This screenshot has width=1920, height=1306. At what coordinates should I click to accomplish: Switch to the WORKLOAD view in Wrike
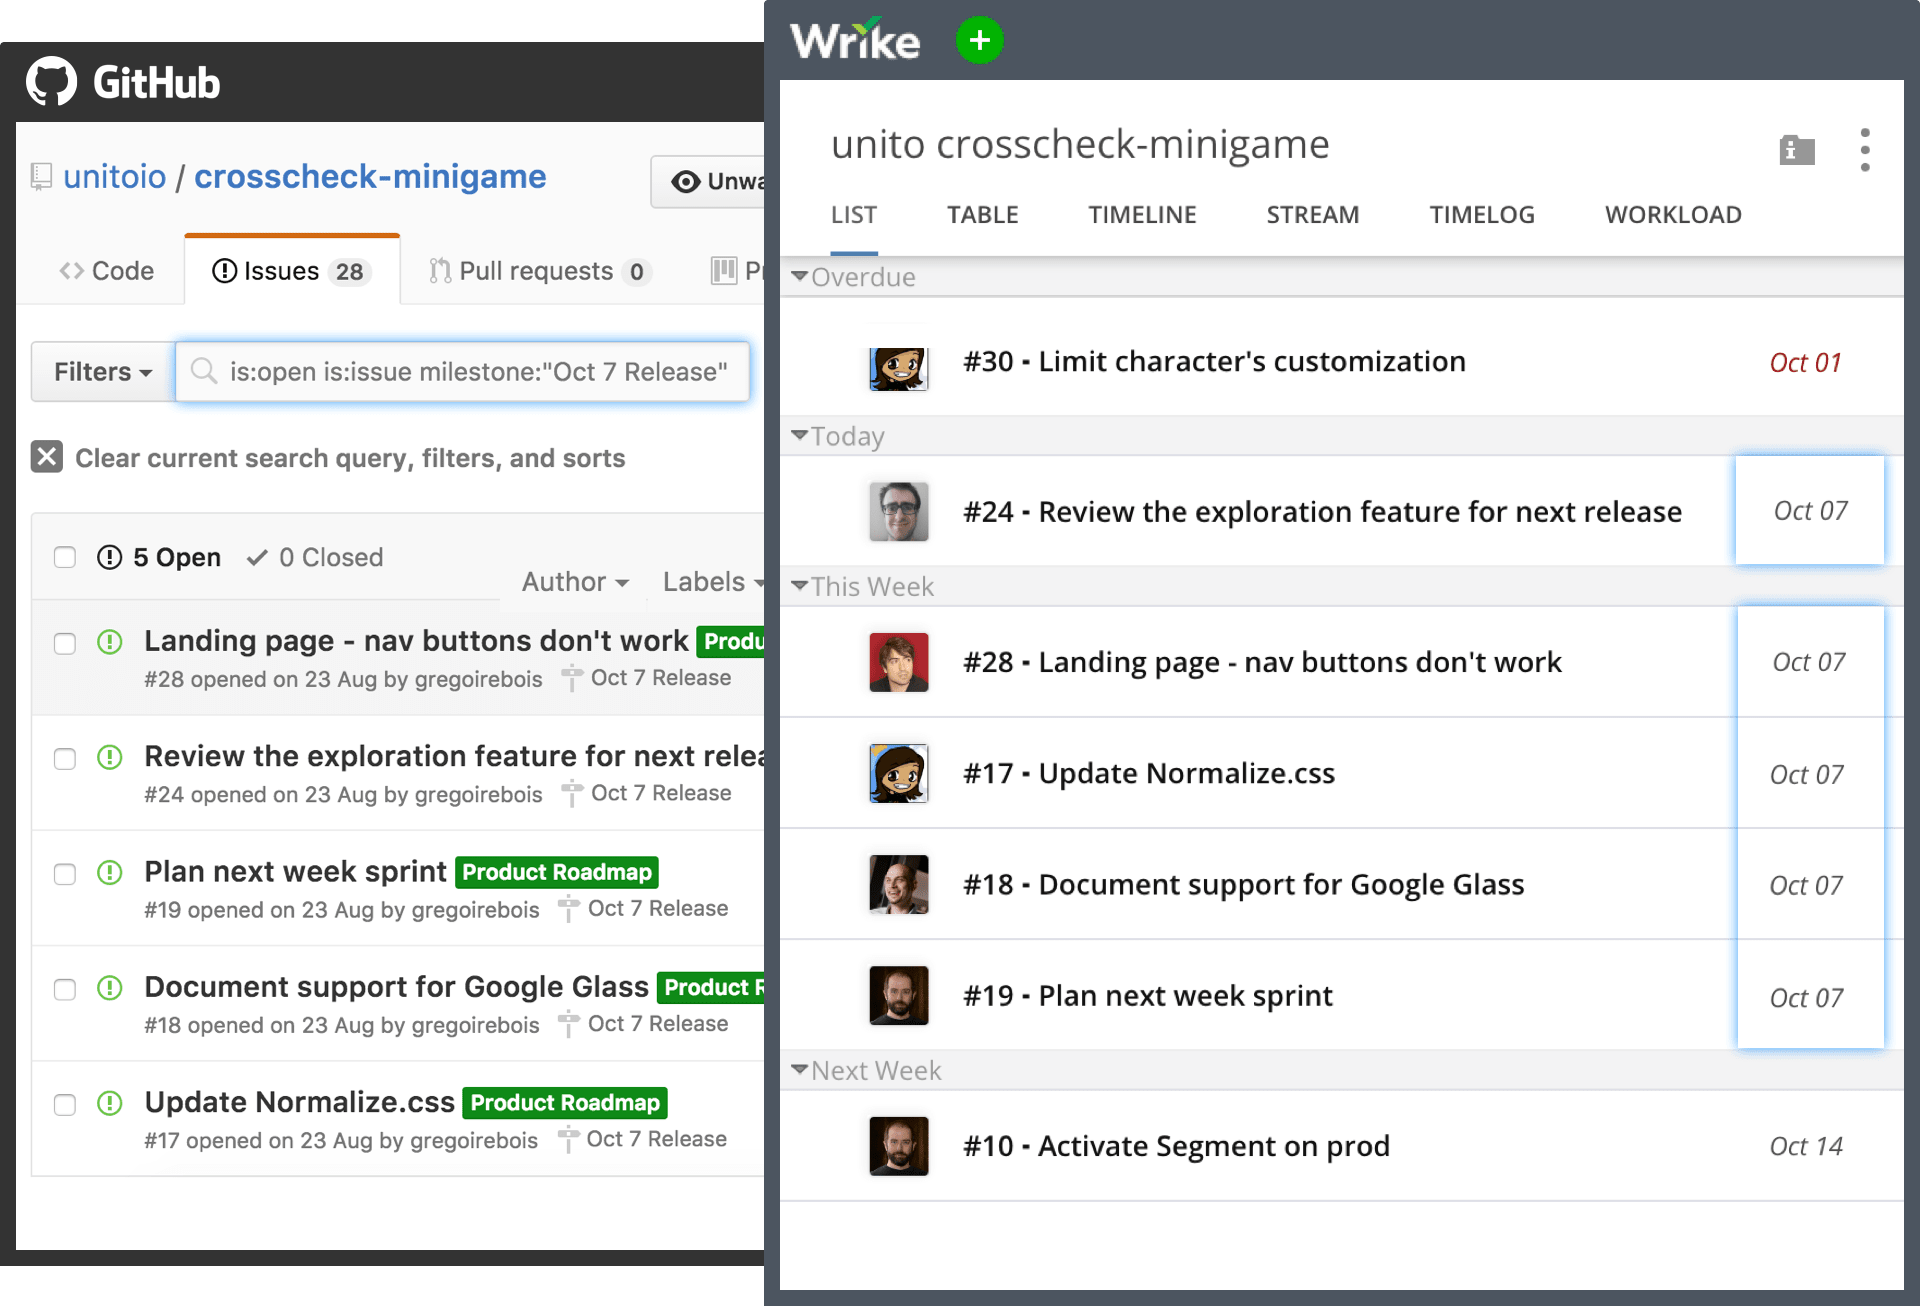coord(1673,215)
